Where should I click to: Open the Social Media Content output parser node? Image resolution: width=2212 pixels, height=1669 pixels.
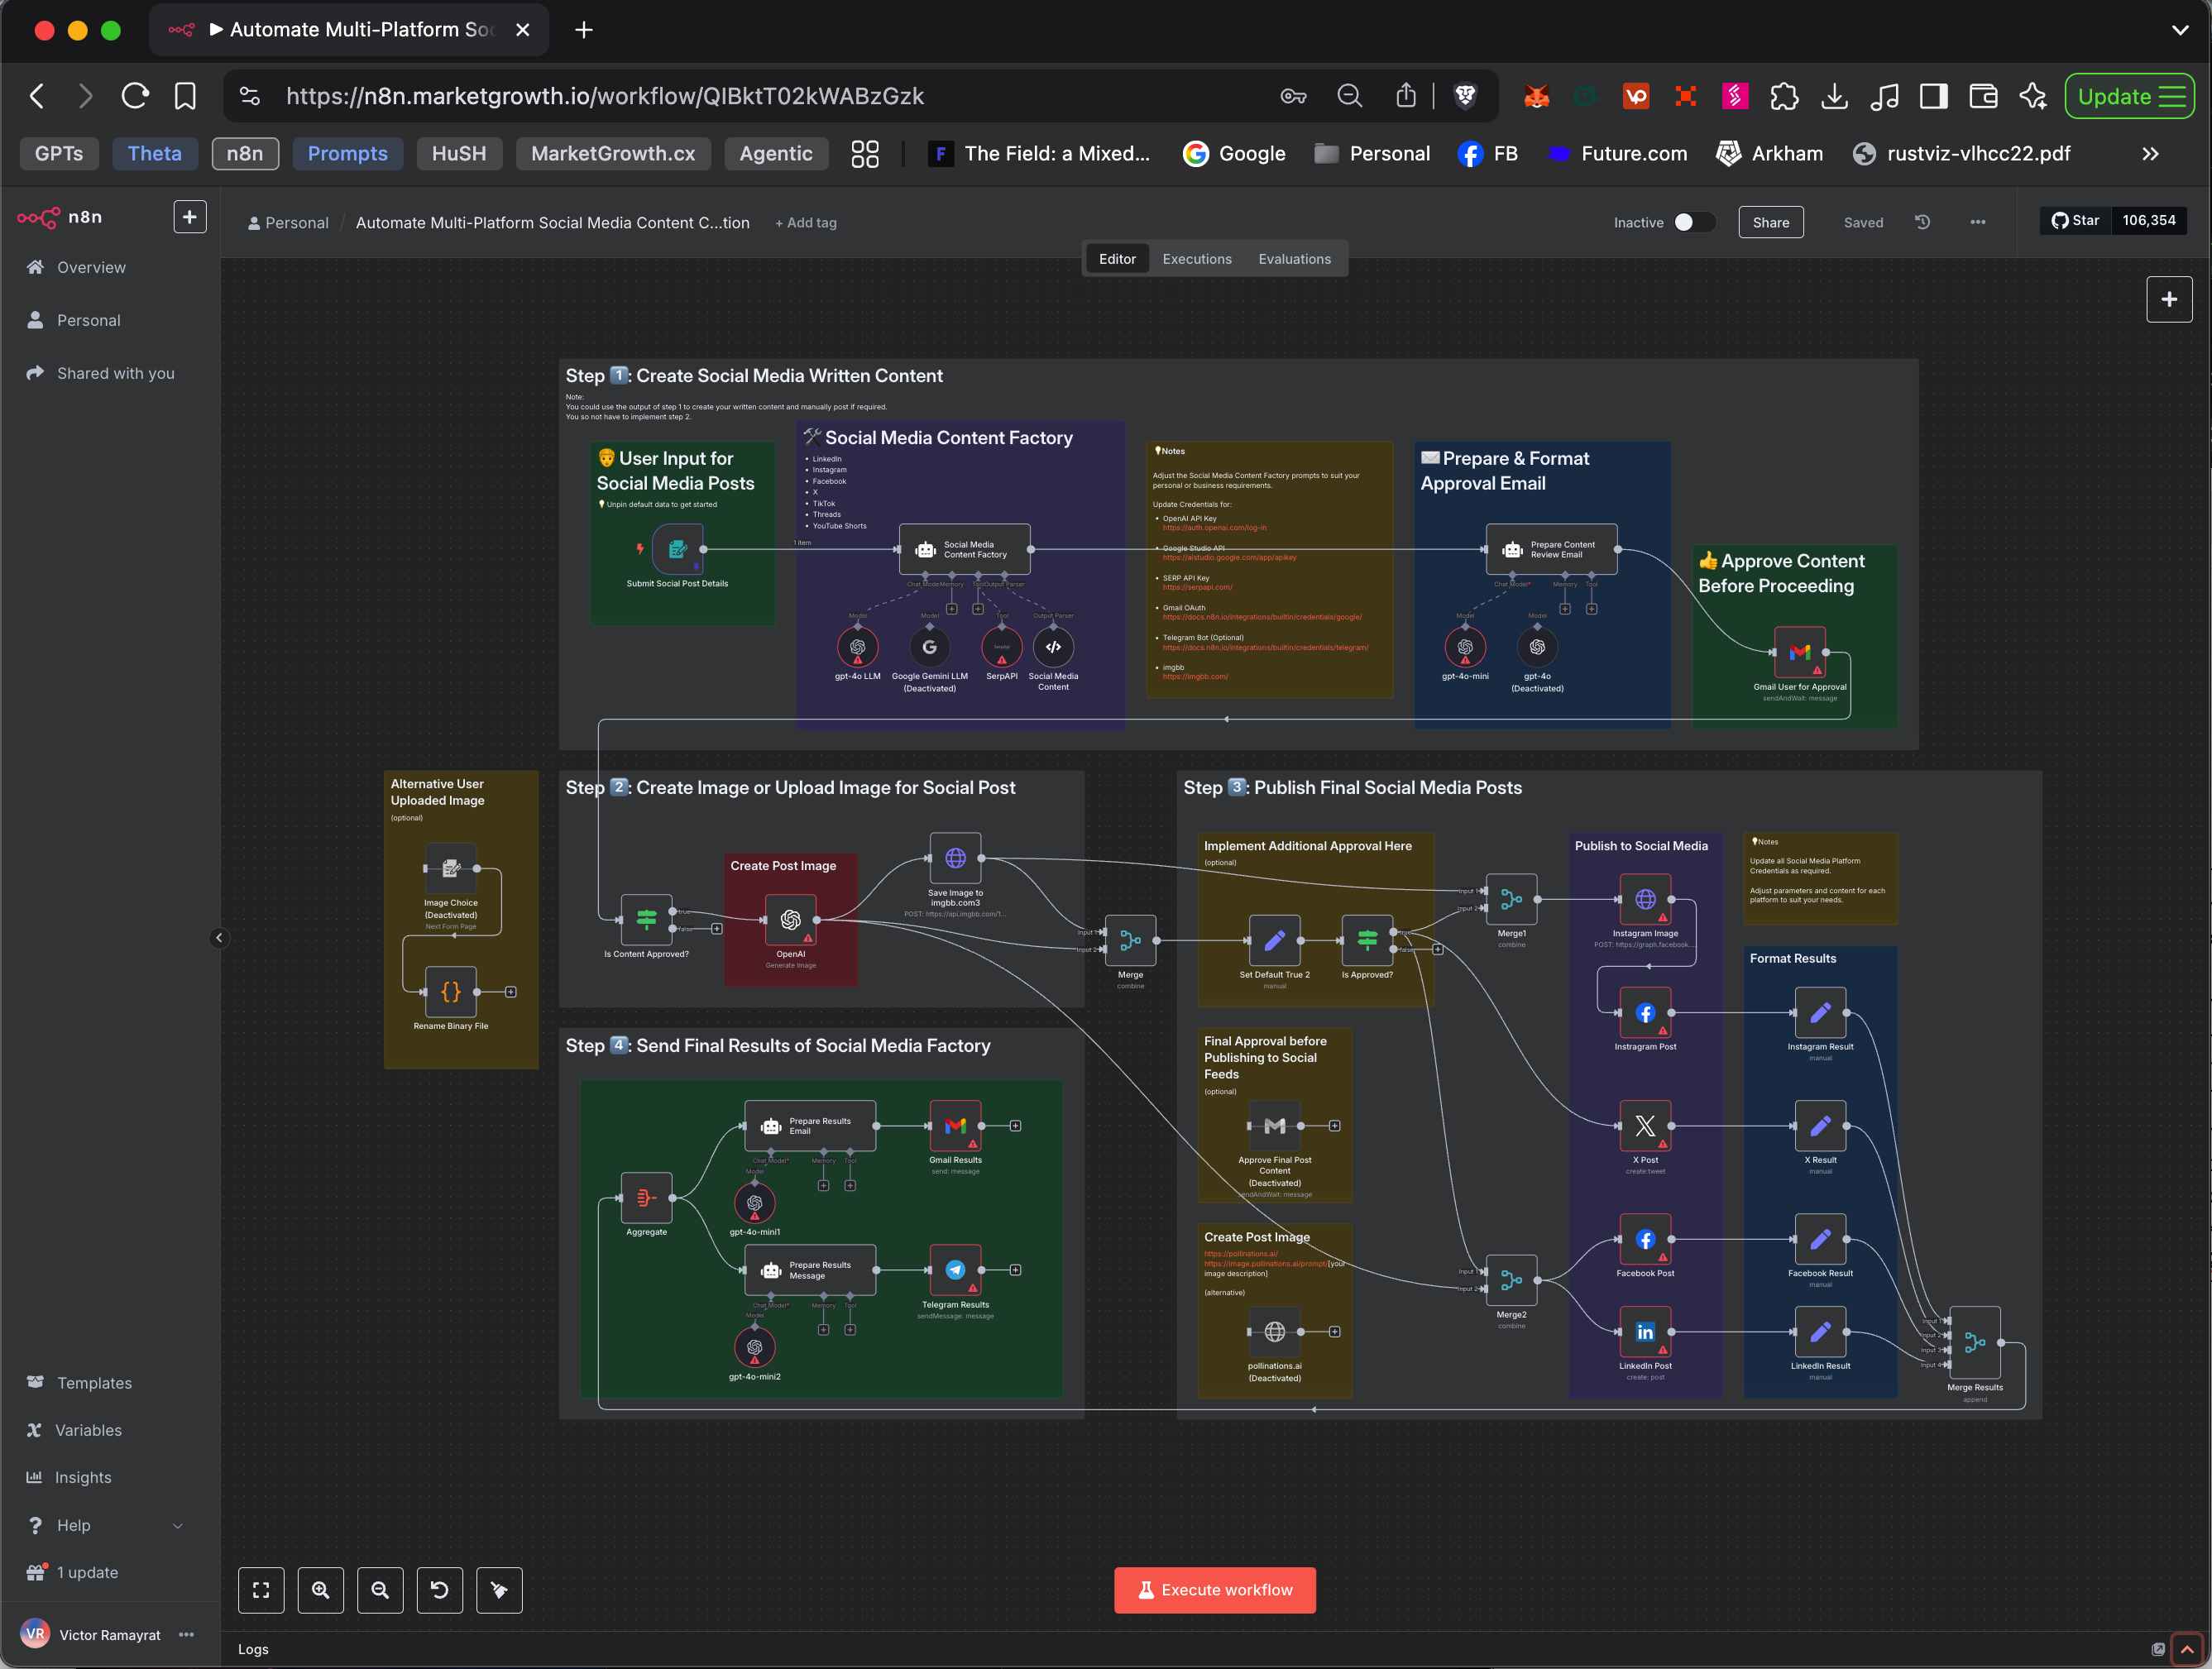(x=1053, y=647)
